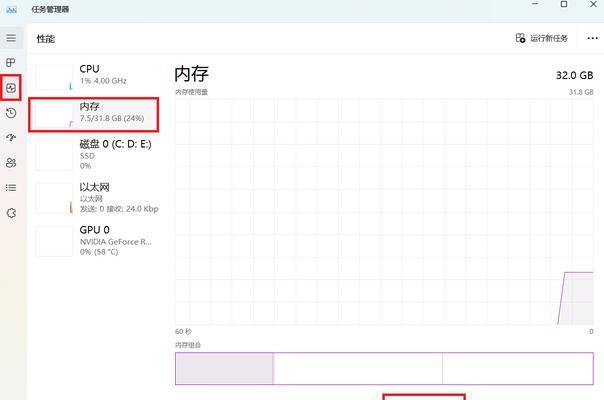The width and height of the screenshot is (604, 400).
Task: Click the 60 秒 graph axis label
Action: (183, 331)
